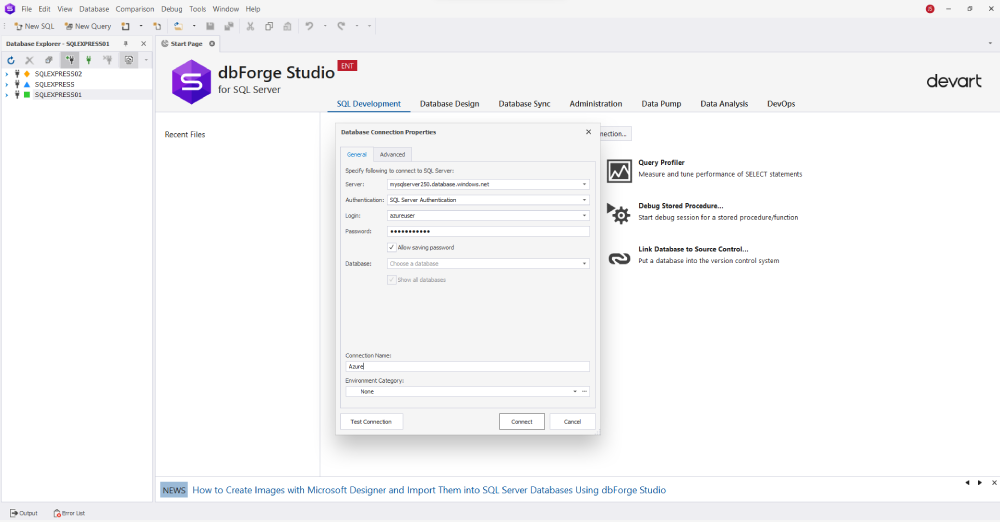Image resolution: width=1000 pixels, height=522 pixels.
Task: Expand the SQLEXPRESS01 connection node
Action: tap(7, 94)
